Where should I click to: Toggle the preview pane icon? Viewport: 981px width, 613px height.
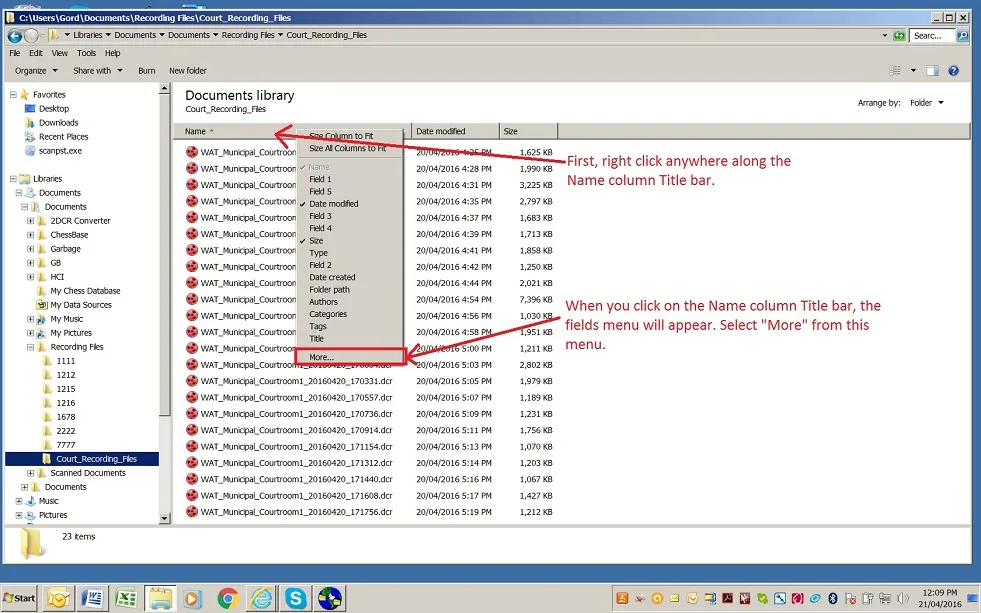coord(932,71)
